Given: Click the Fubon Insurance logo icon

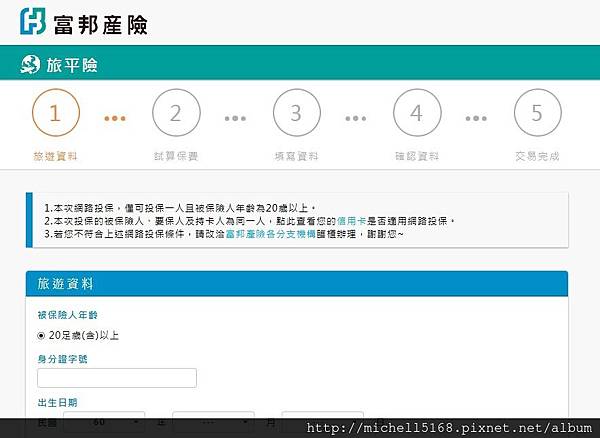Looking at the screenshot, I should coord(33,21).
